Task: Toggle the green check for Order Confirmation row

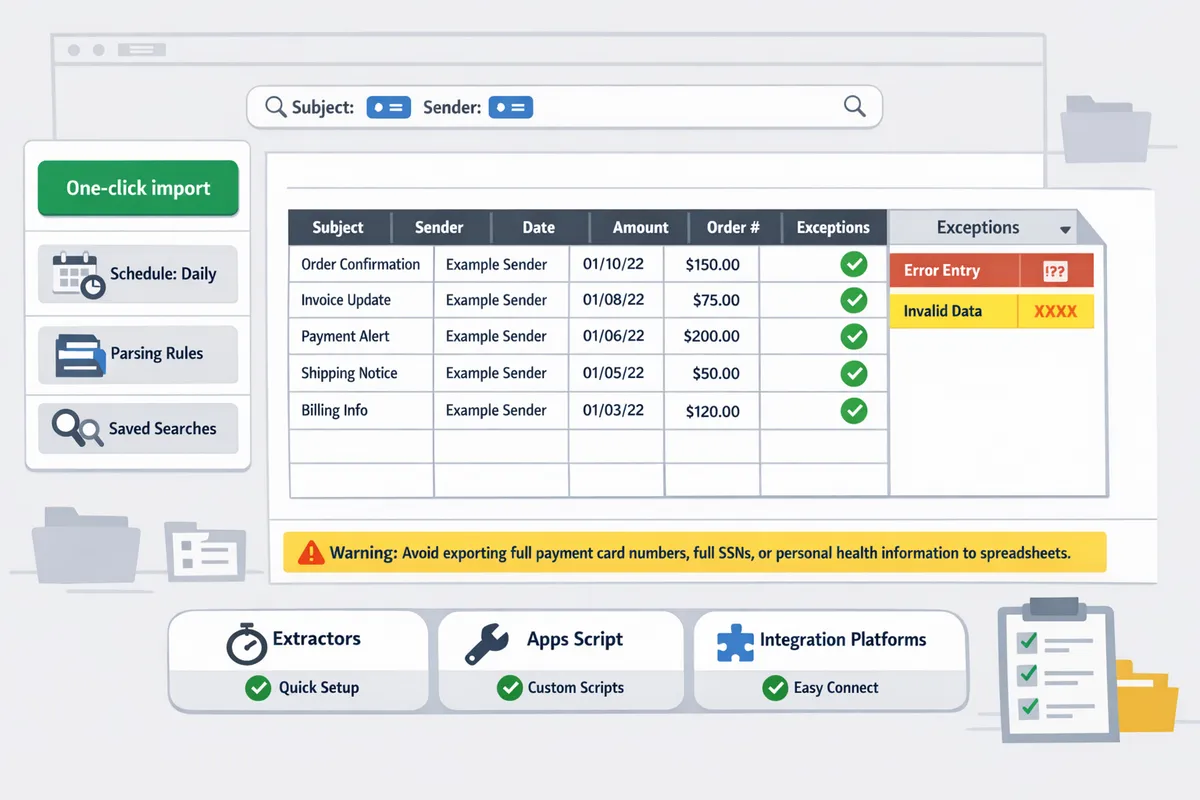Action: click(x=853, y=264)
